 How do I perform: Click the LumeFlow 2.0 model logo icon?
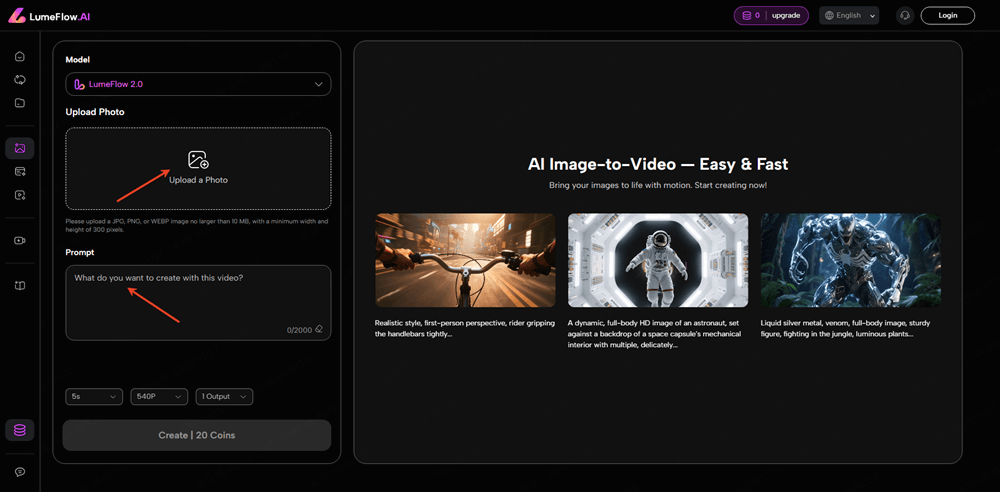tap(80, 84)
